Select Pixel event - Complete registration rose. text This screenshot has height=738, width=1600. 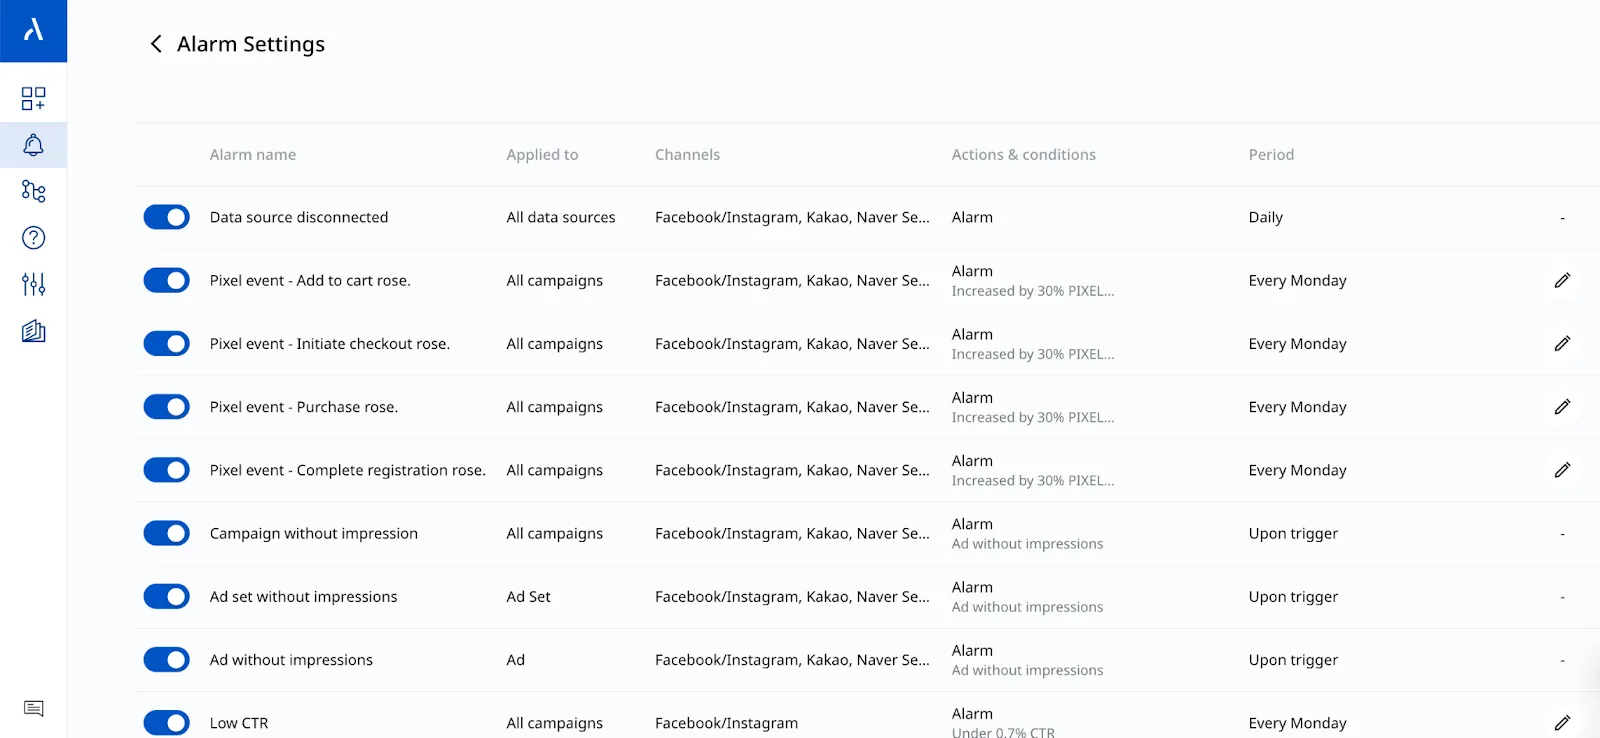tap(348, 470)
